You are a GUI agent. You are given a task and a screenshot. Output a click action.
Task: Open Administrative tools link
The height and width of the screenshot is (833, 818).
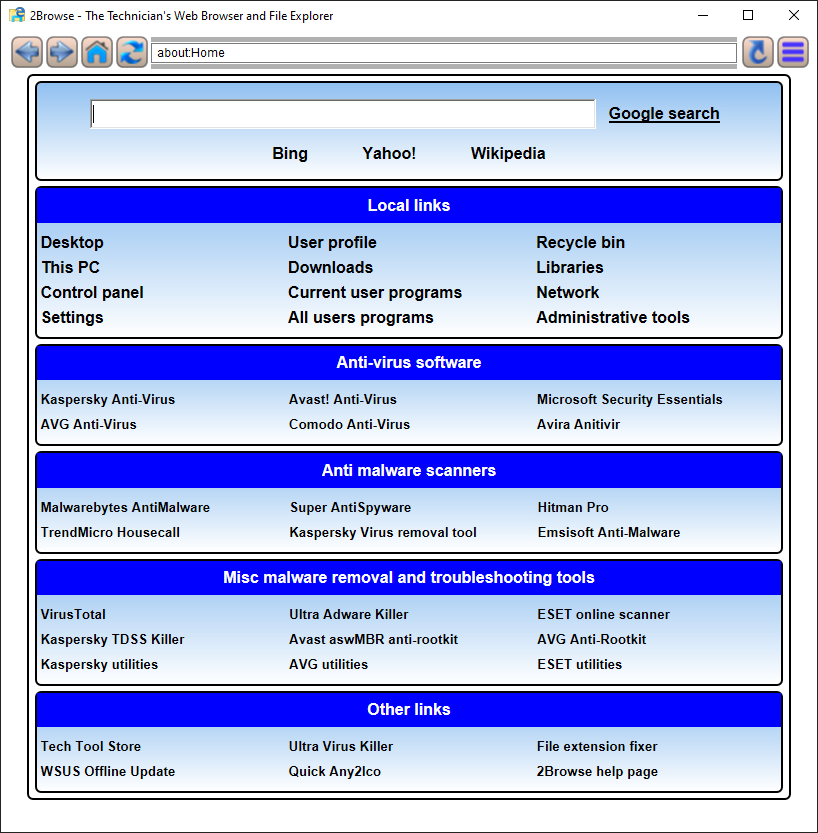click(612, 318)
